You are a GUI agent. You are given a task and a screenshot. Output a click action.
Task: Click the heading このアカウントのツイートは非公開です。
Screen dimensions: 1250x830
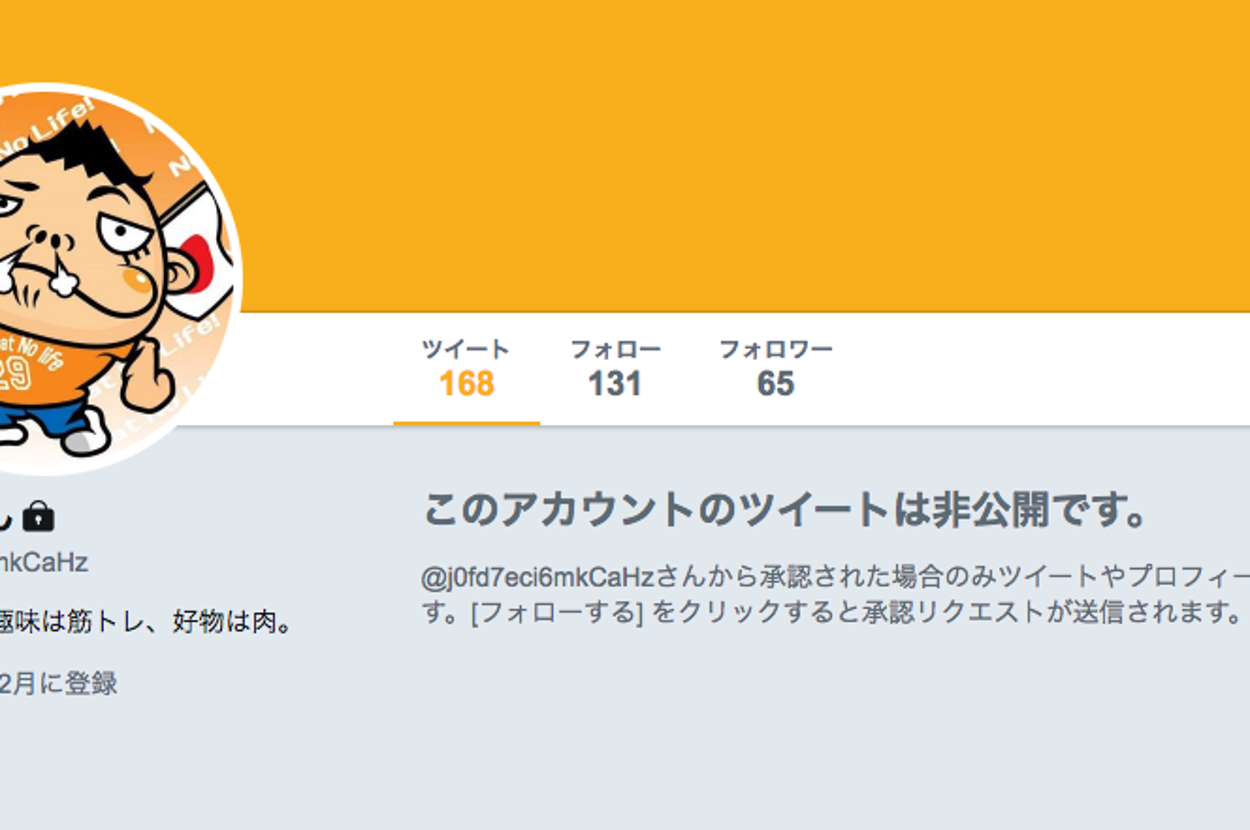click(x=785, y=510)
